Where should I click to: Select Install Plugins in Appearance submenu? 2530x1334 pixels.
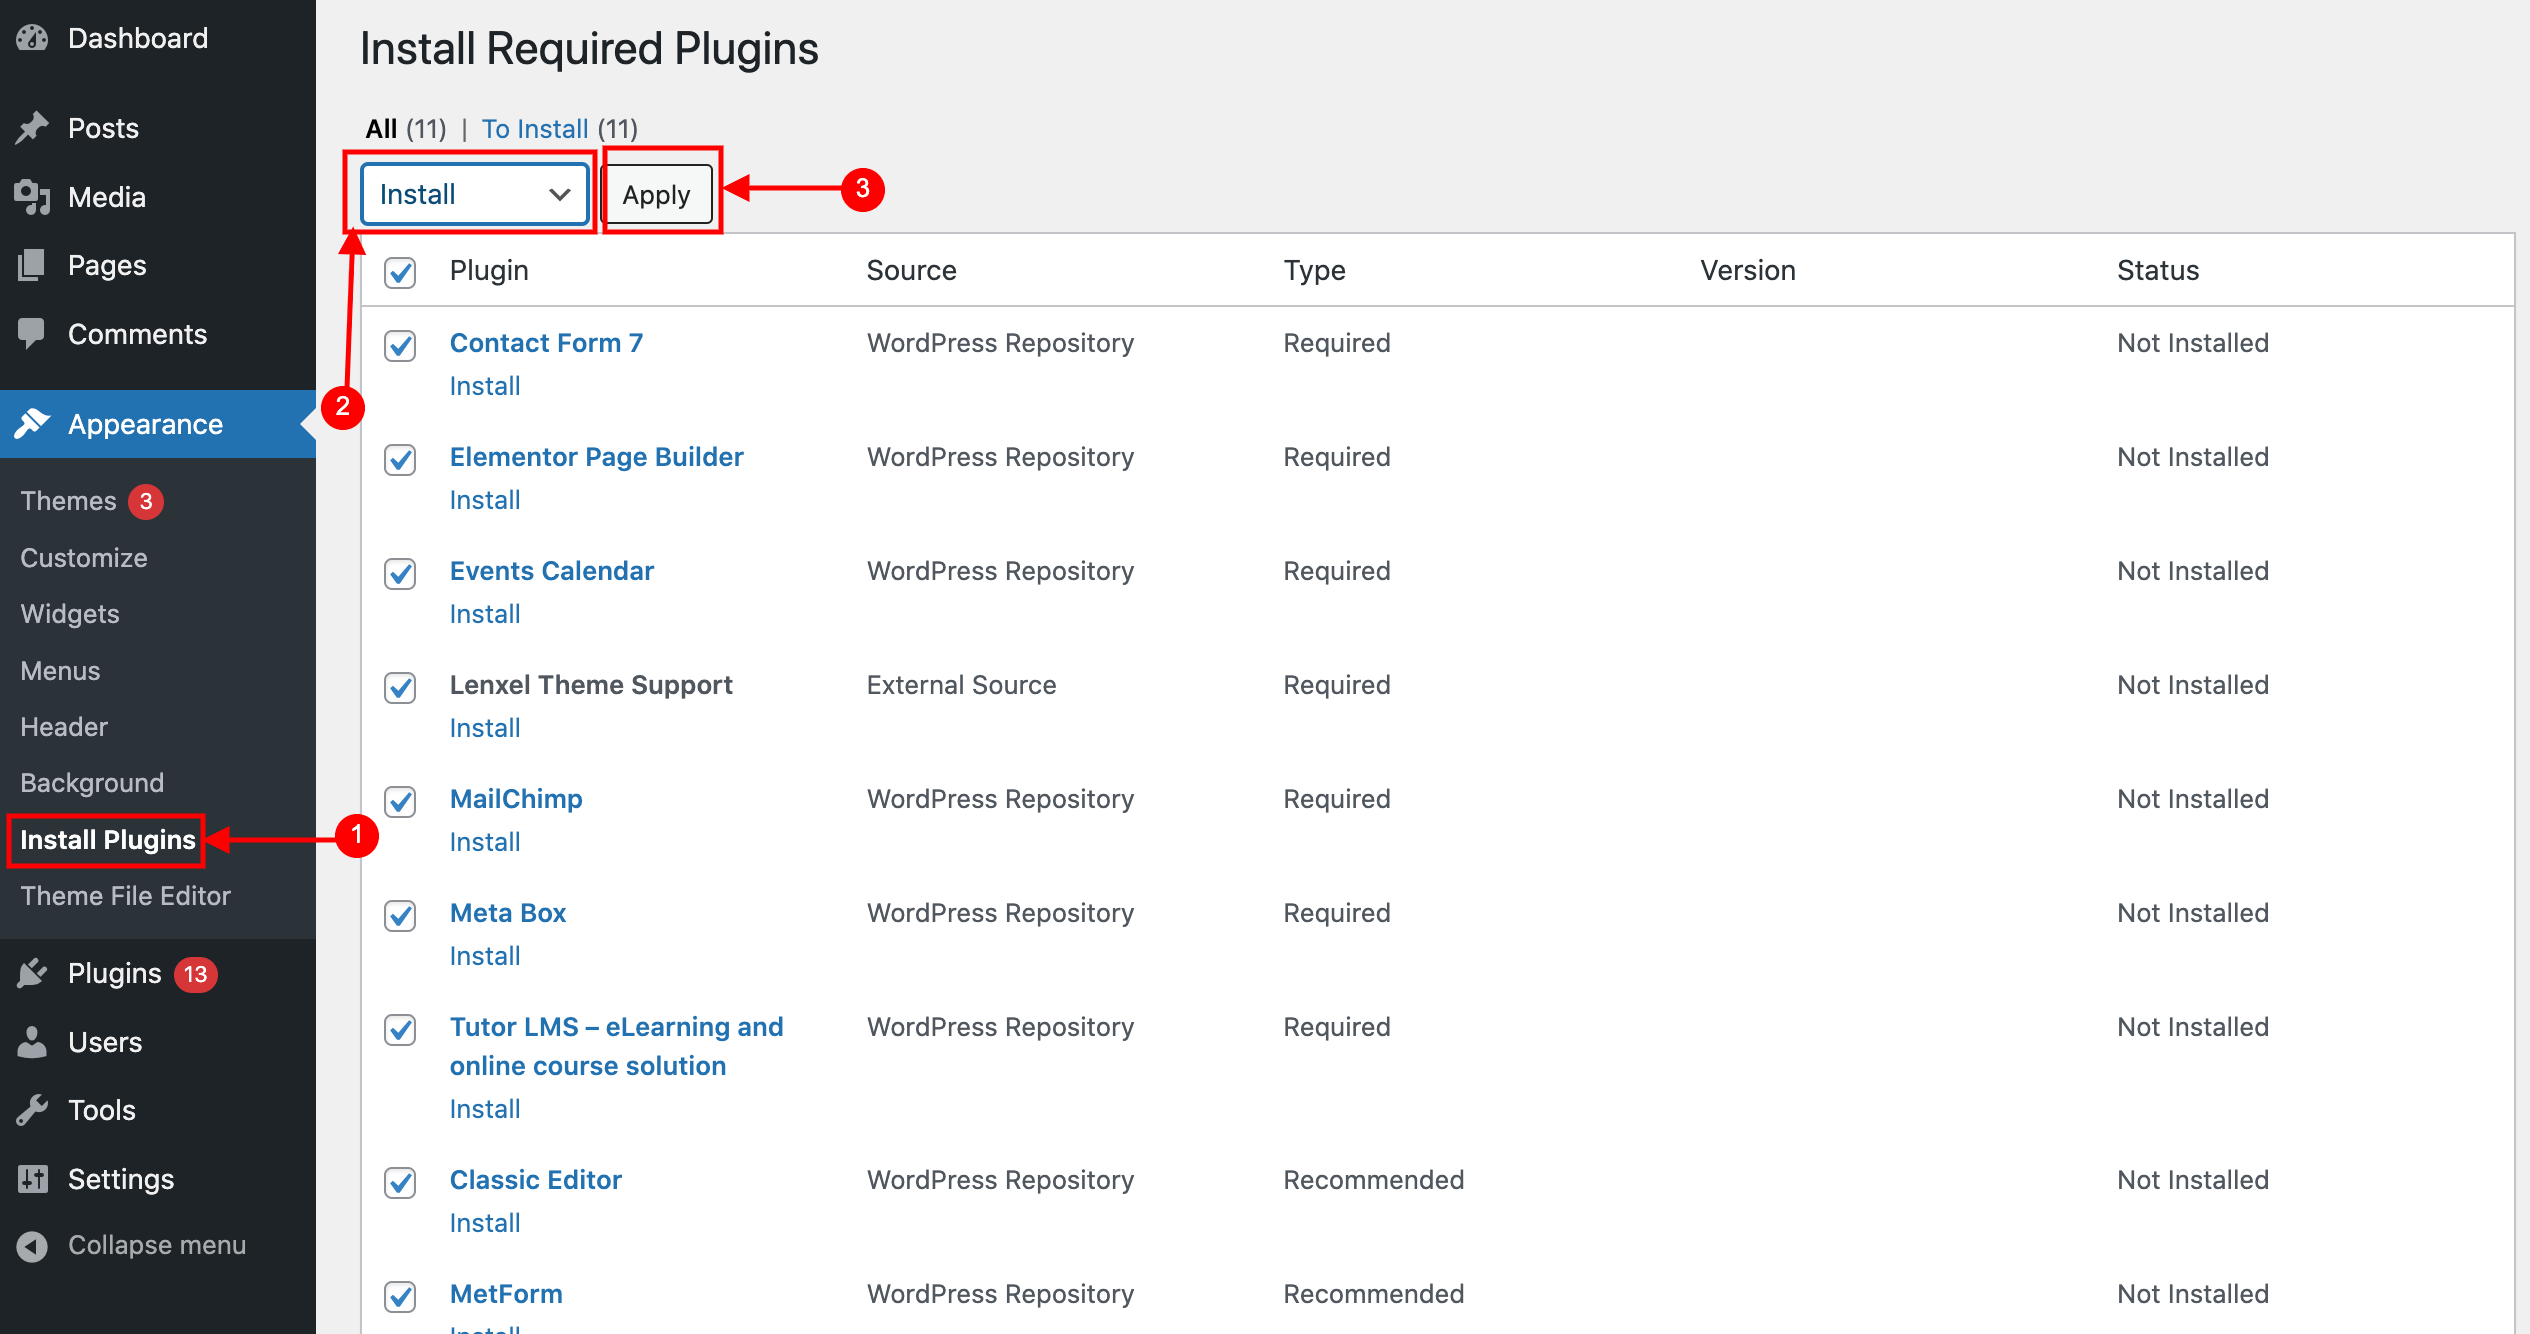click(108, 840)
